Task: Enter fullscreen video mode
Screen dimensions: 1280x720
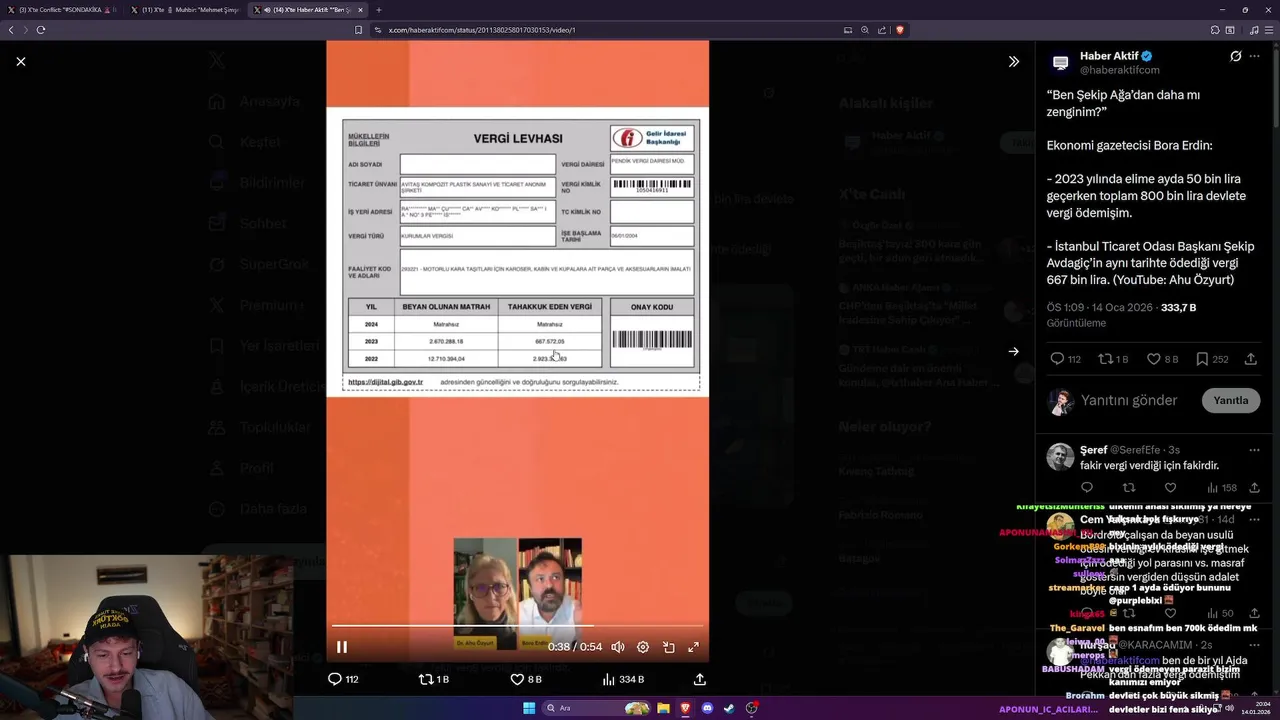Action: point(693,647)
